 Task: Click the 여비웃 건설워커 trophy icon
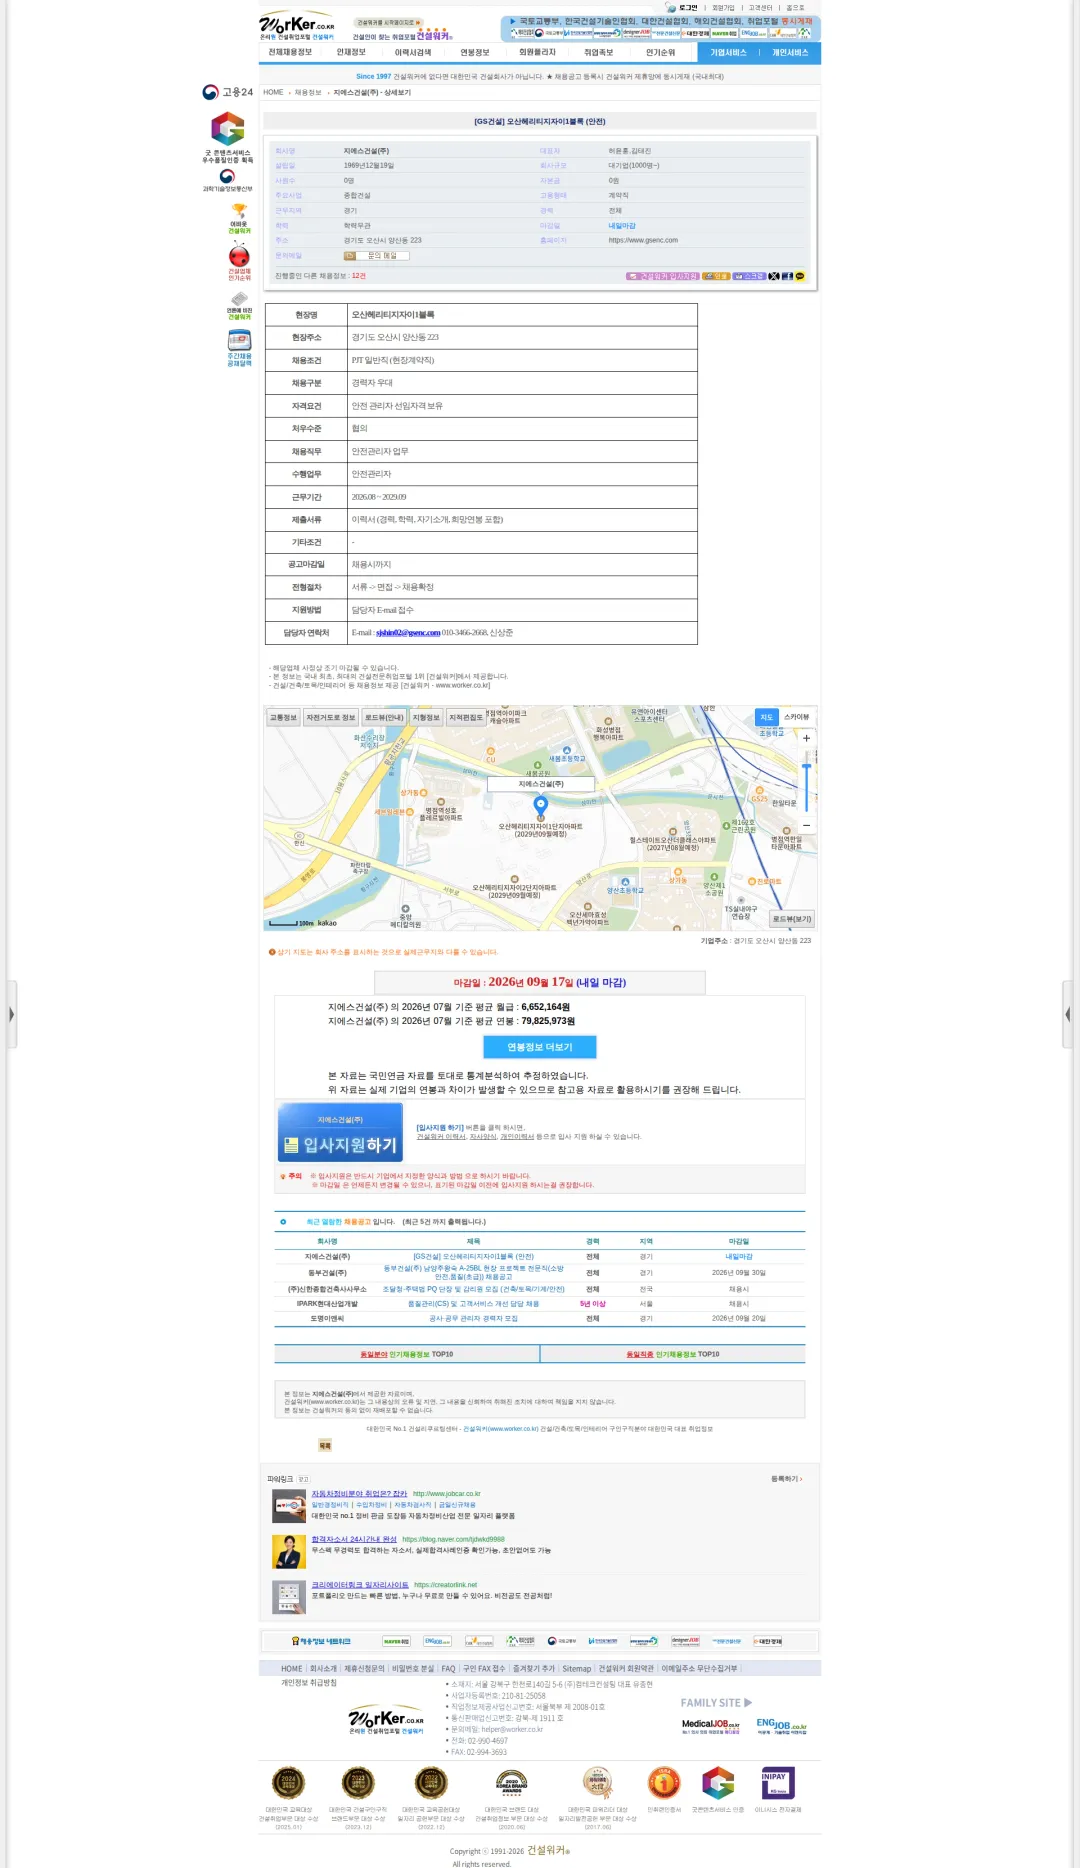click(x=239, y=219)
